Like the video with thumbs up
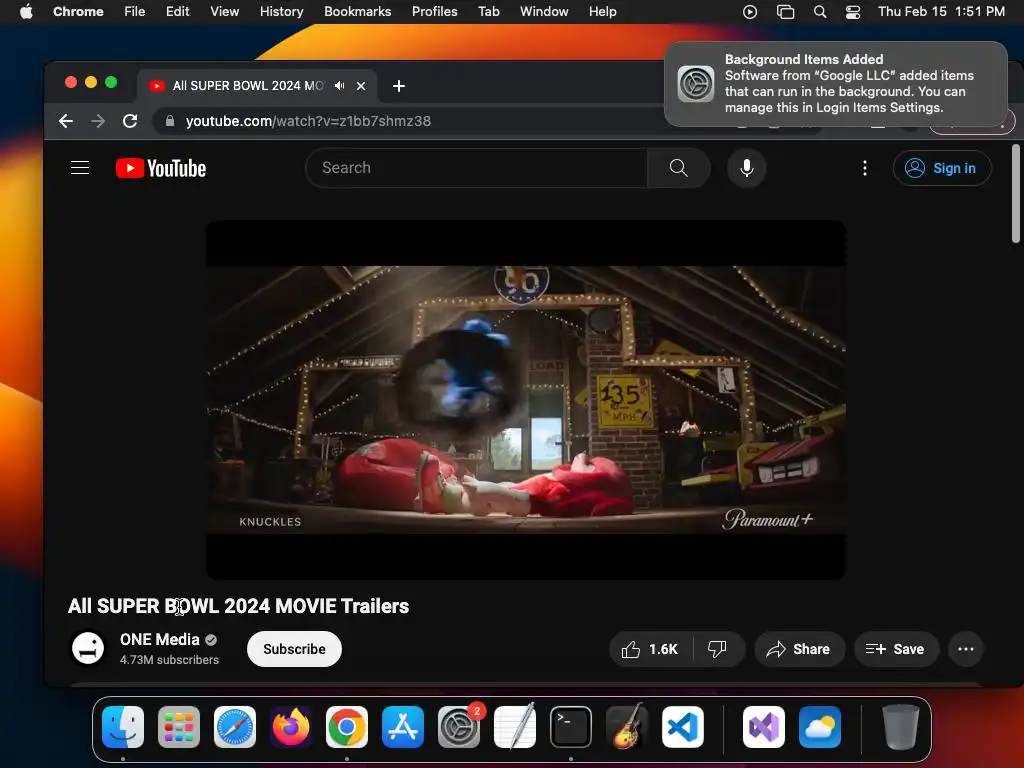This screenshot has height=768, width=1024. coord(650,649)
